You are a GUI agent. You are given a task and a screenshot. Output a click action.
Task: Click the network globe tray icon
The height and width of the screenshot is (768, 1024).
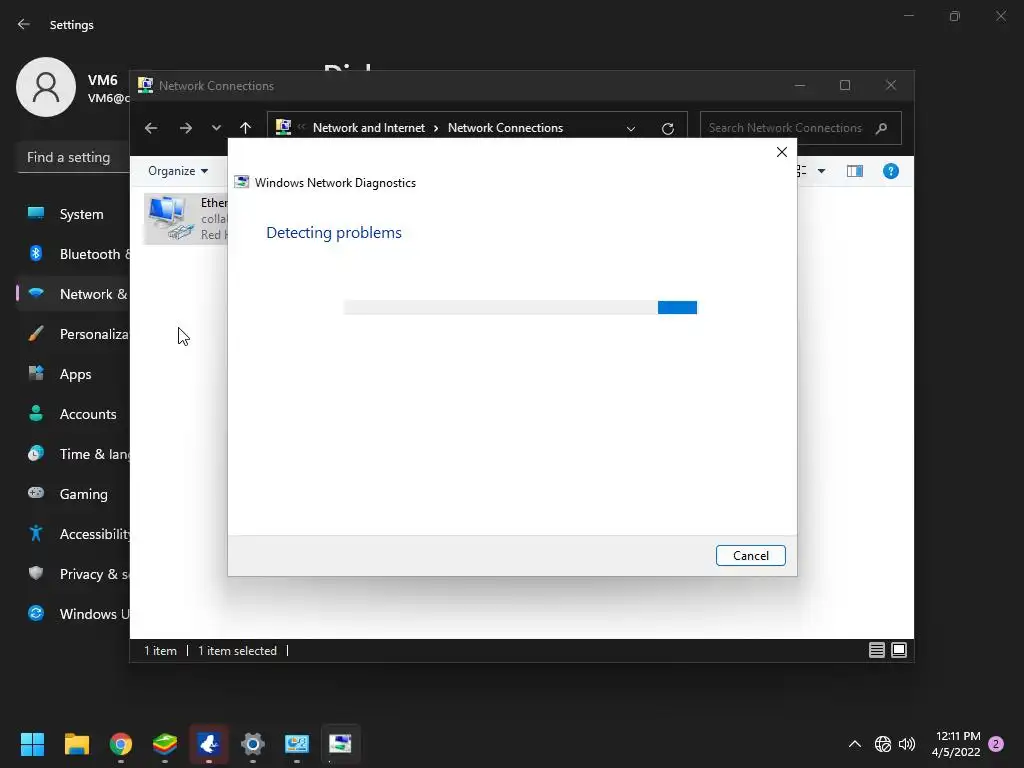883,744
